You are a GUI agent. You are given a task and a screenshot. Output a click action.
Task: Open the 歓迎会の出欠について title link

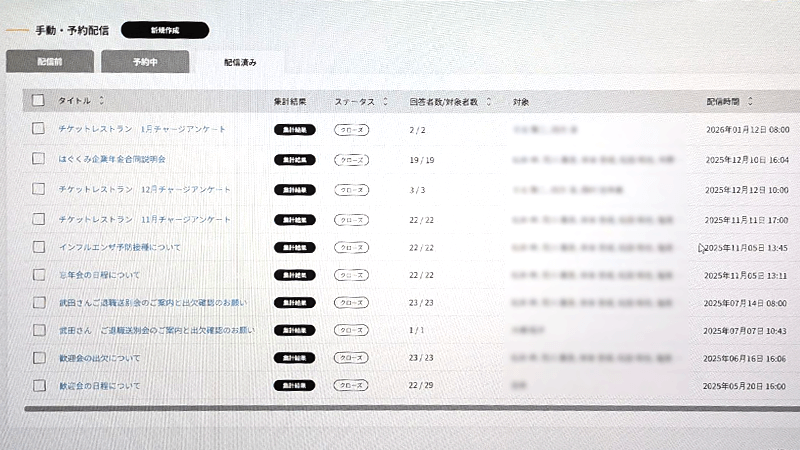99,358
